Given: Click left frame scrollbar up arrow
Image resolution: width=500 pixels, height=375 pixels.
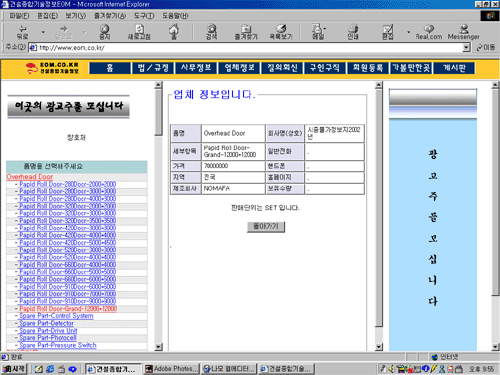Looking at the screenshot, I should pyautogui.click(x=158, y=85).
